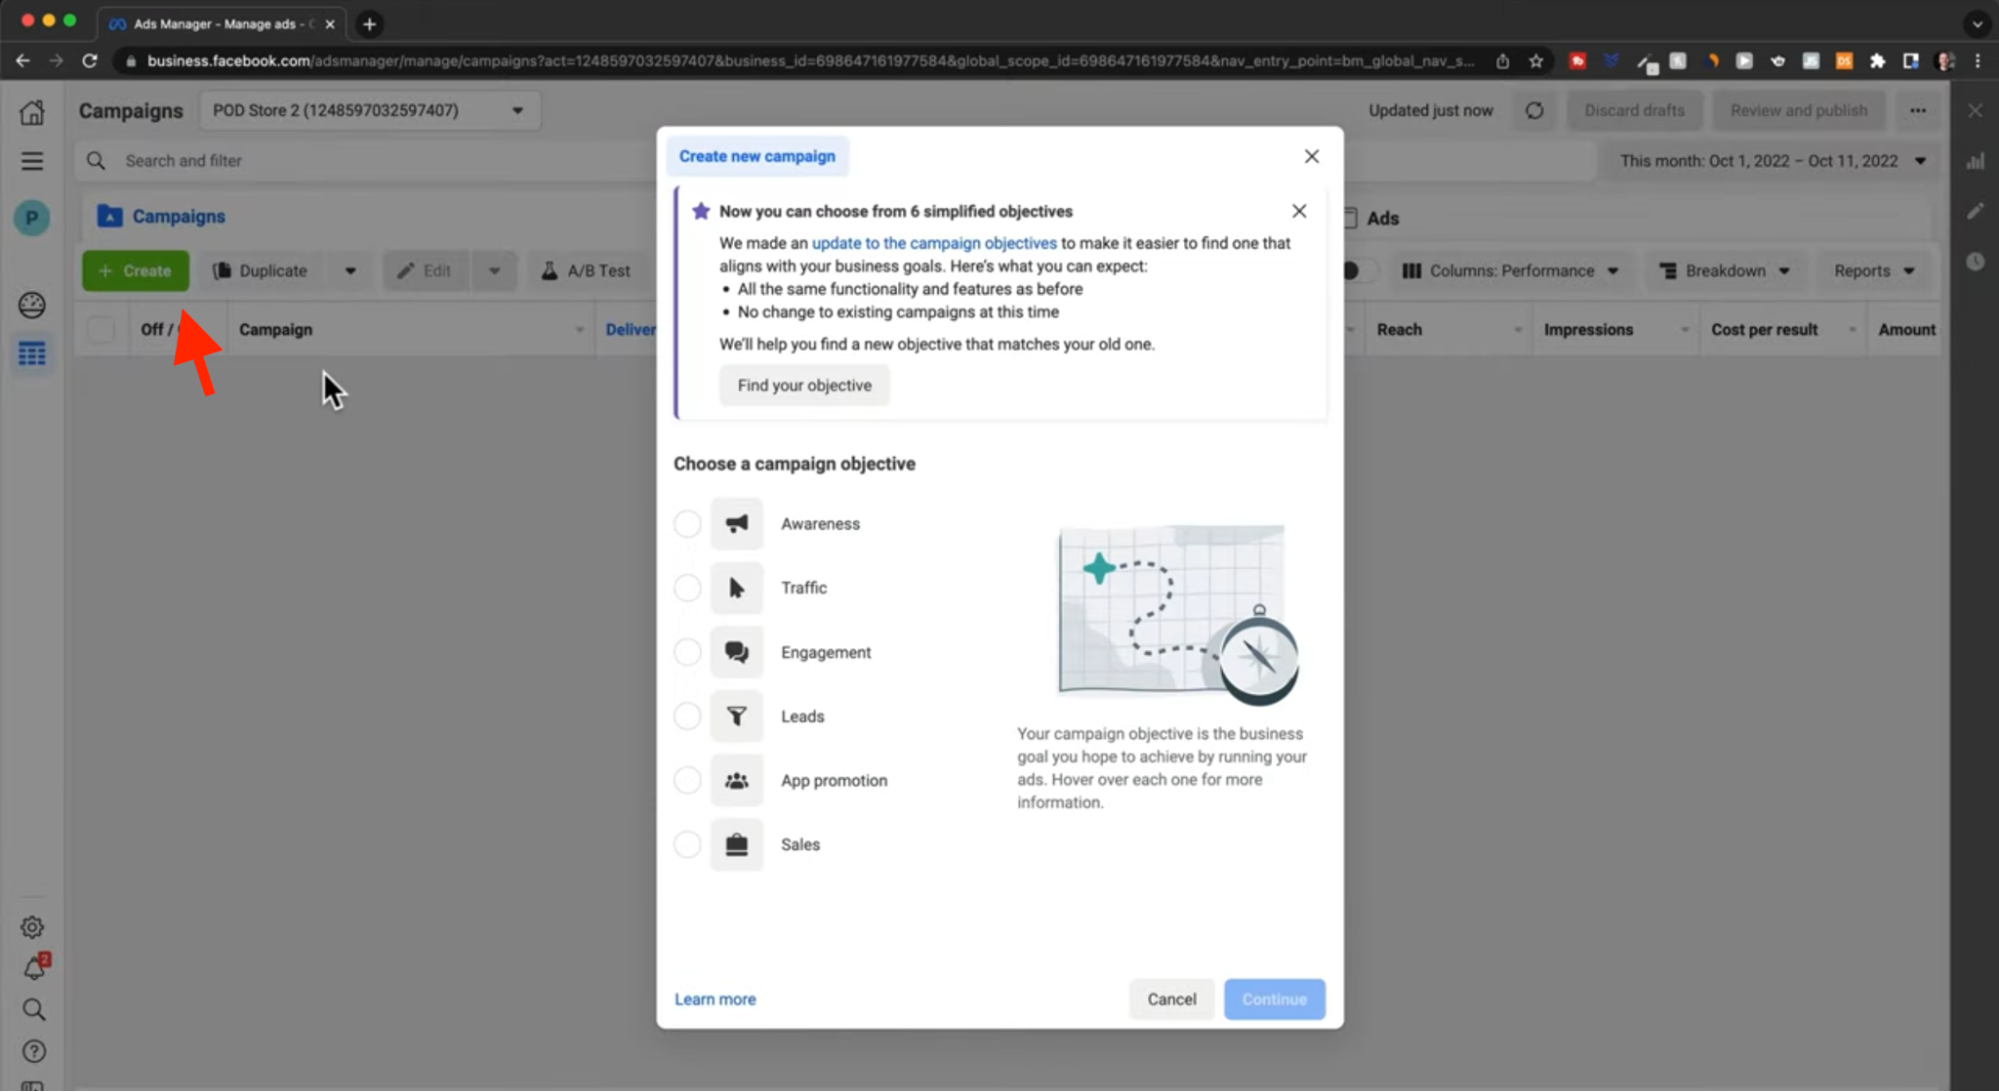Open the Breakdown dropdown
The width and height of the screenshot is (1999, 1092).
tap(1724, 271)
